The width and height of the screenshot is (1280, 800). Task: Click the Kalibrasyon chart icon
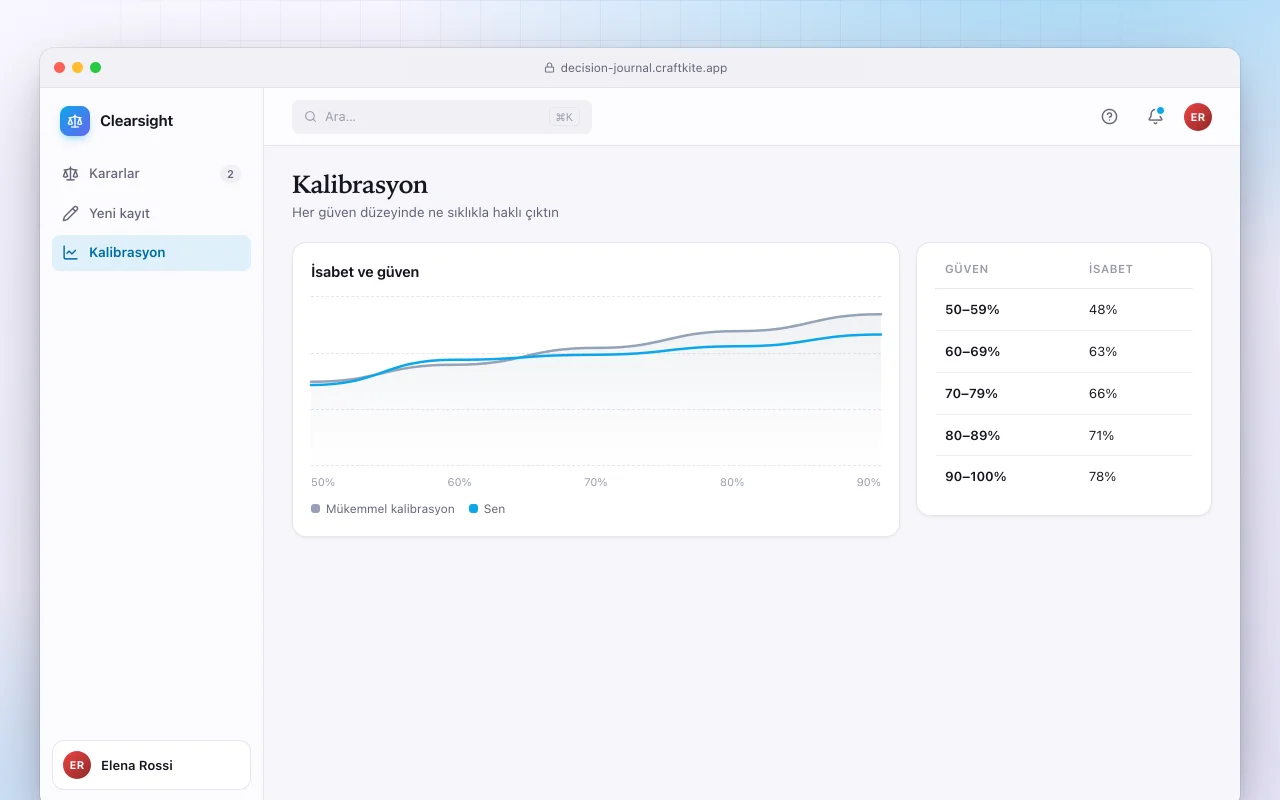point(70,253)
